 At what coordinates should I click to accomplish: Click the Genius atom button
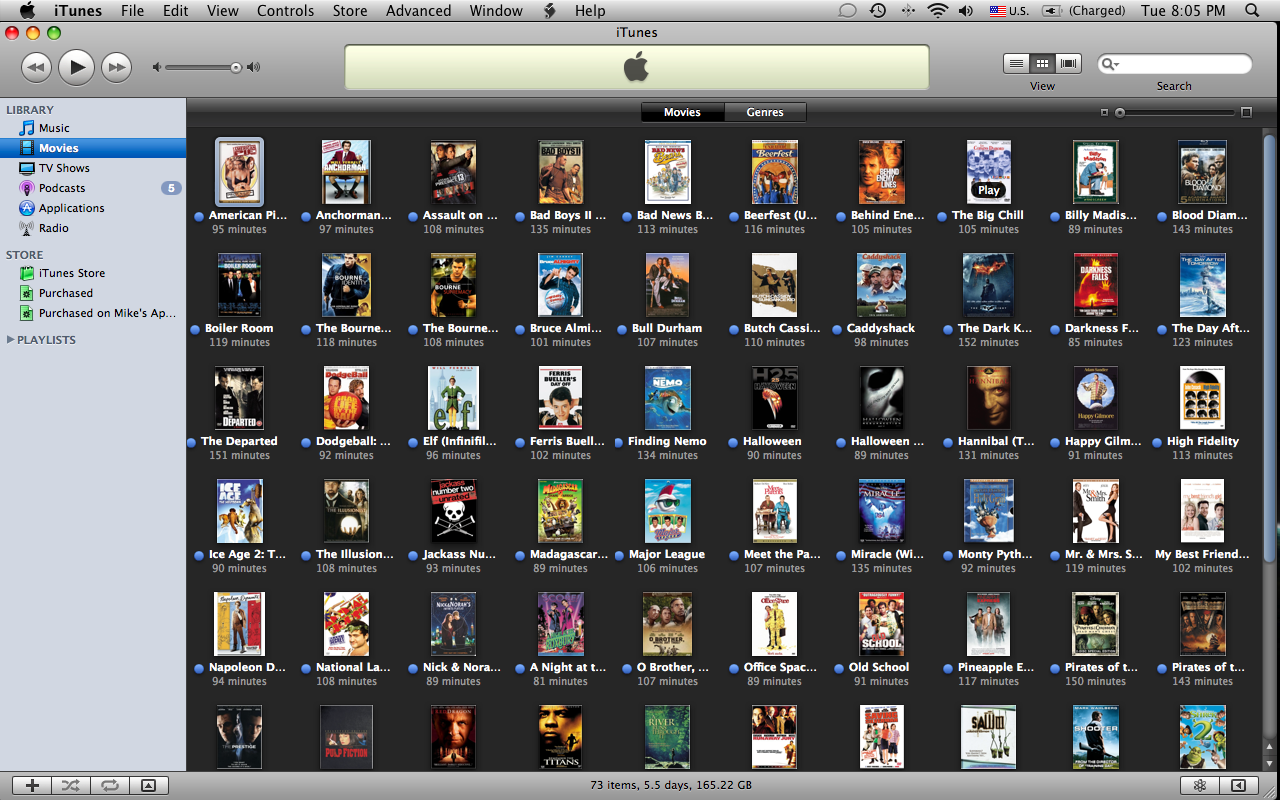click(1200, 786)
